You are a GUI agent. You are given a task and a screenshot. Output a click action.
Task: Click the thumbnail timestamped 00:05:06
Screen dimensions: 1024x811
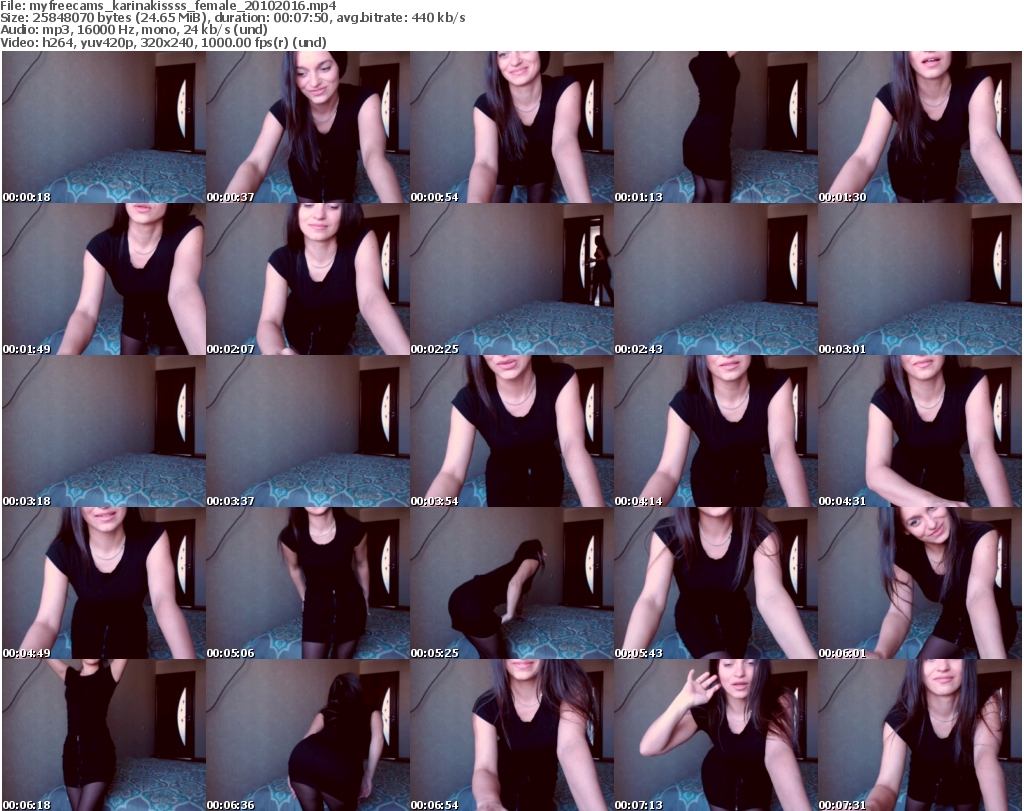(308, 584)
